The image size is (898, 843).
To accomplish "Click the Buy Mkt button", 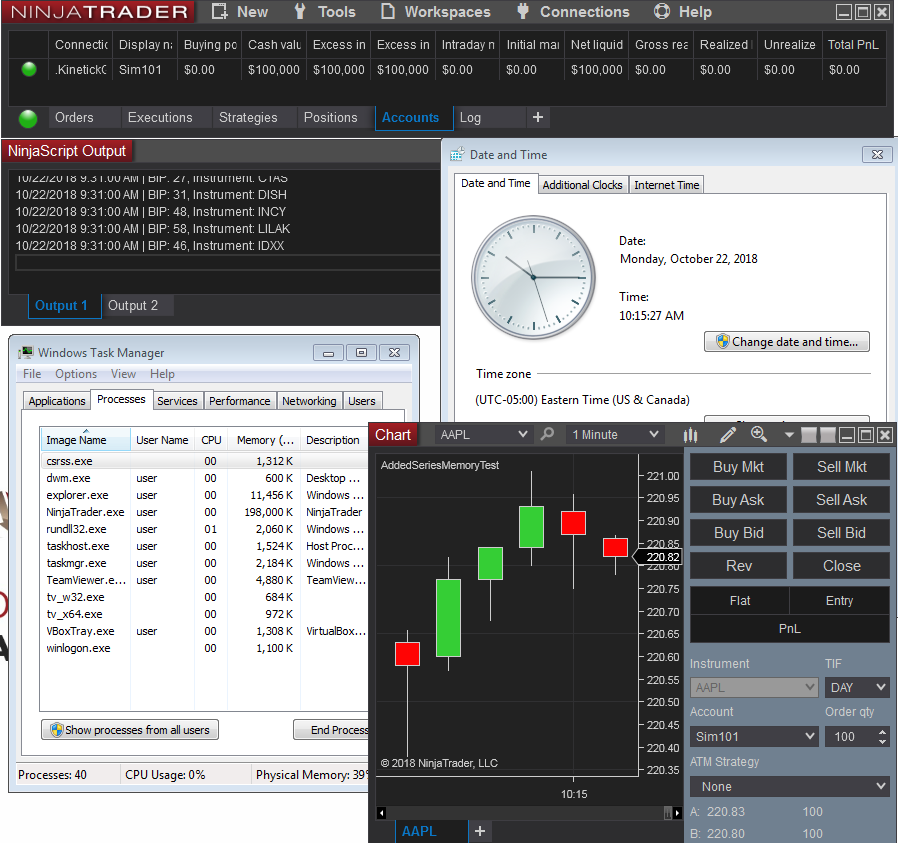I will [738, 467].
